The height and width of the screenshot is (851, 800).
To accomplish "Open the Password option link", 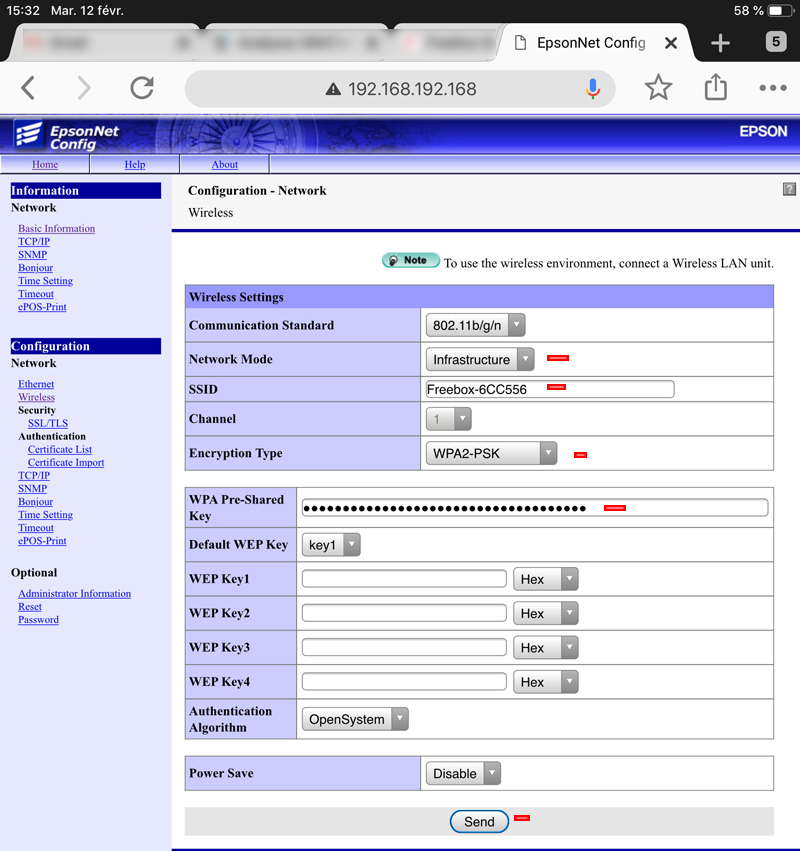I will point(38,620).
